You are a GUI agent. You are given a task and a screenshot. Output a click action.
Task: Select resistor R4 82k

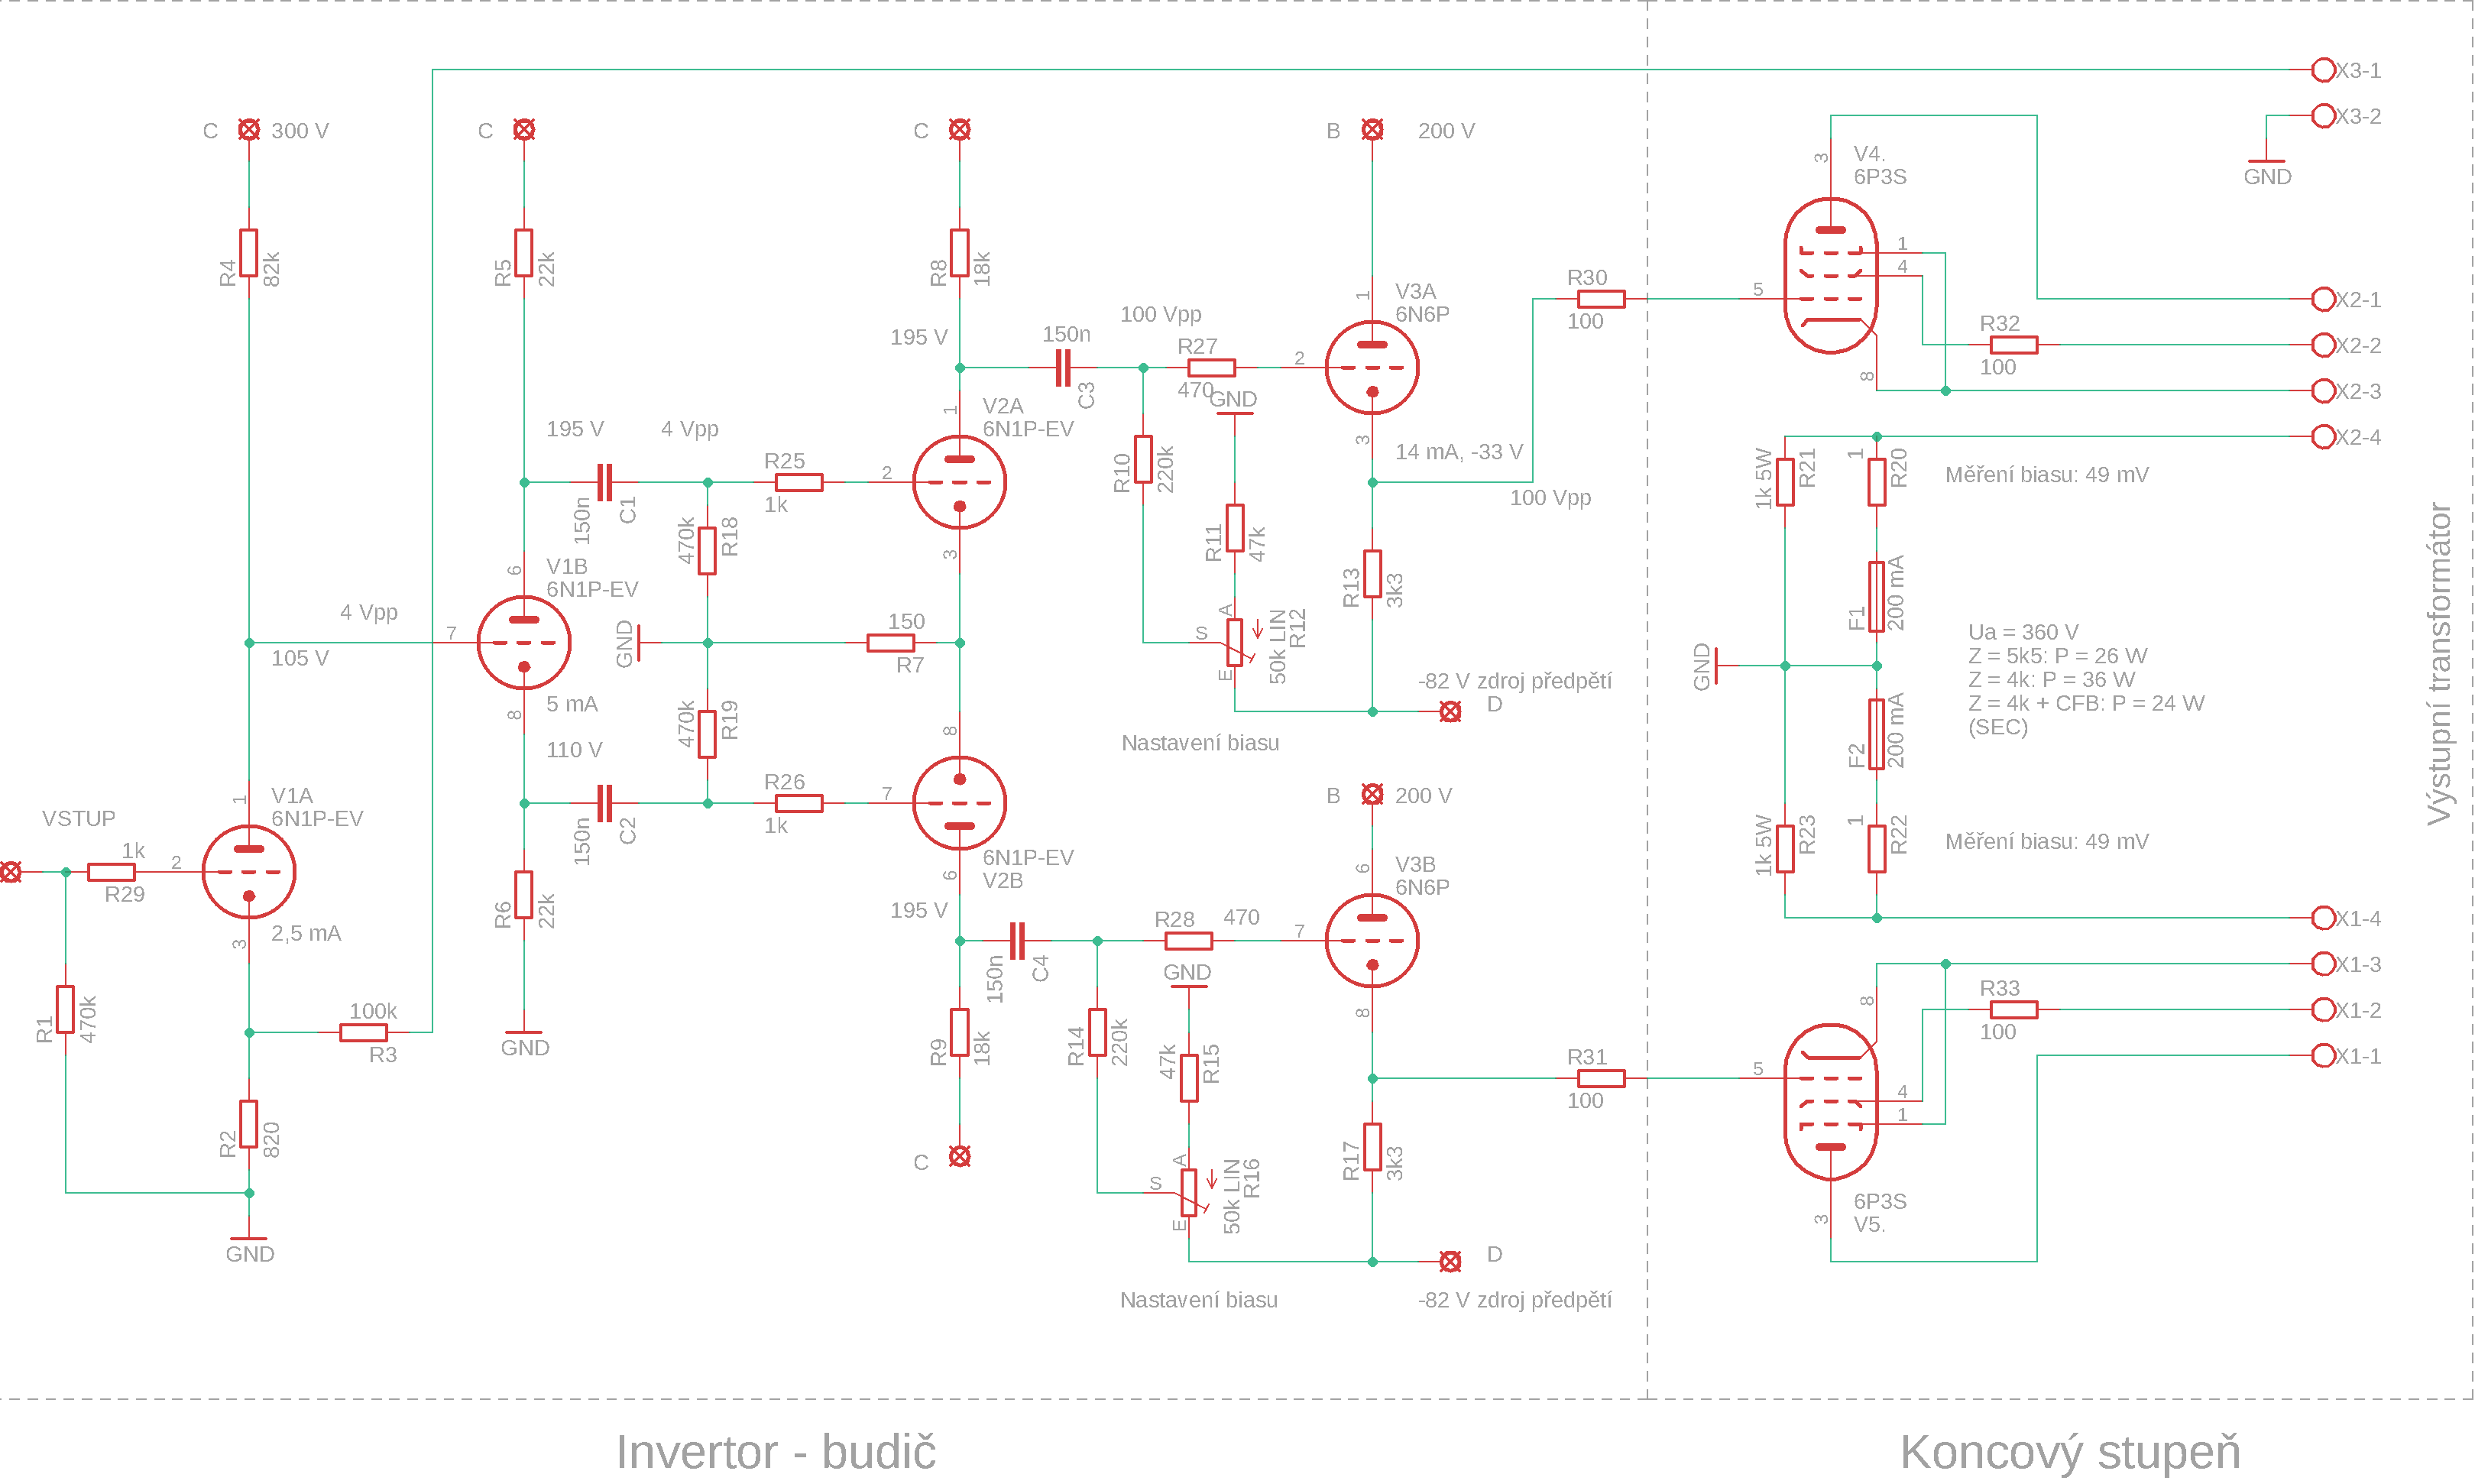pos(248,252)
